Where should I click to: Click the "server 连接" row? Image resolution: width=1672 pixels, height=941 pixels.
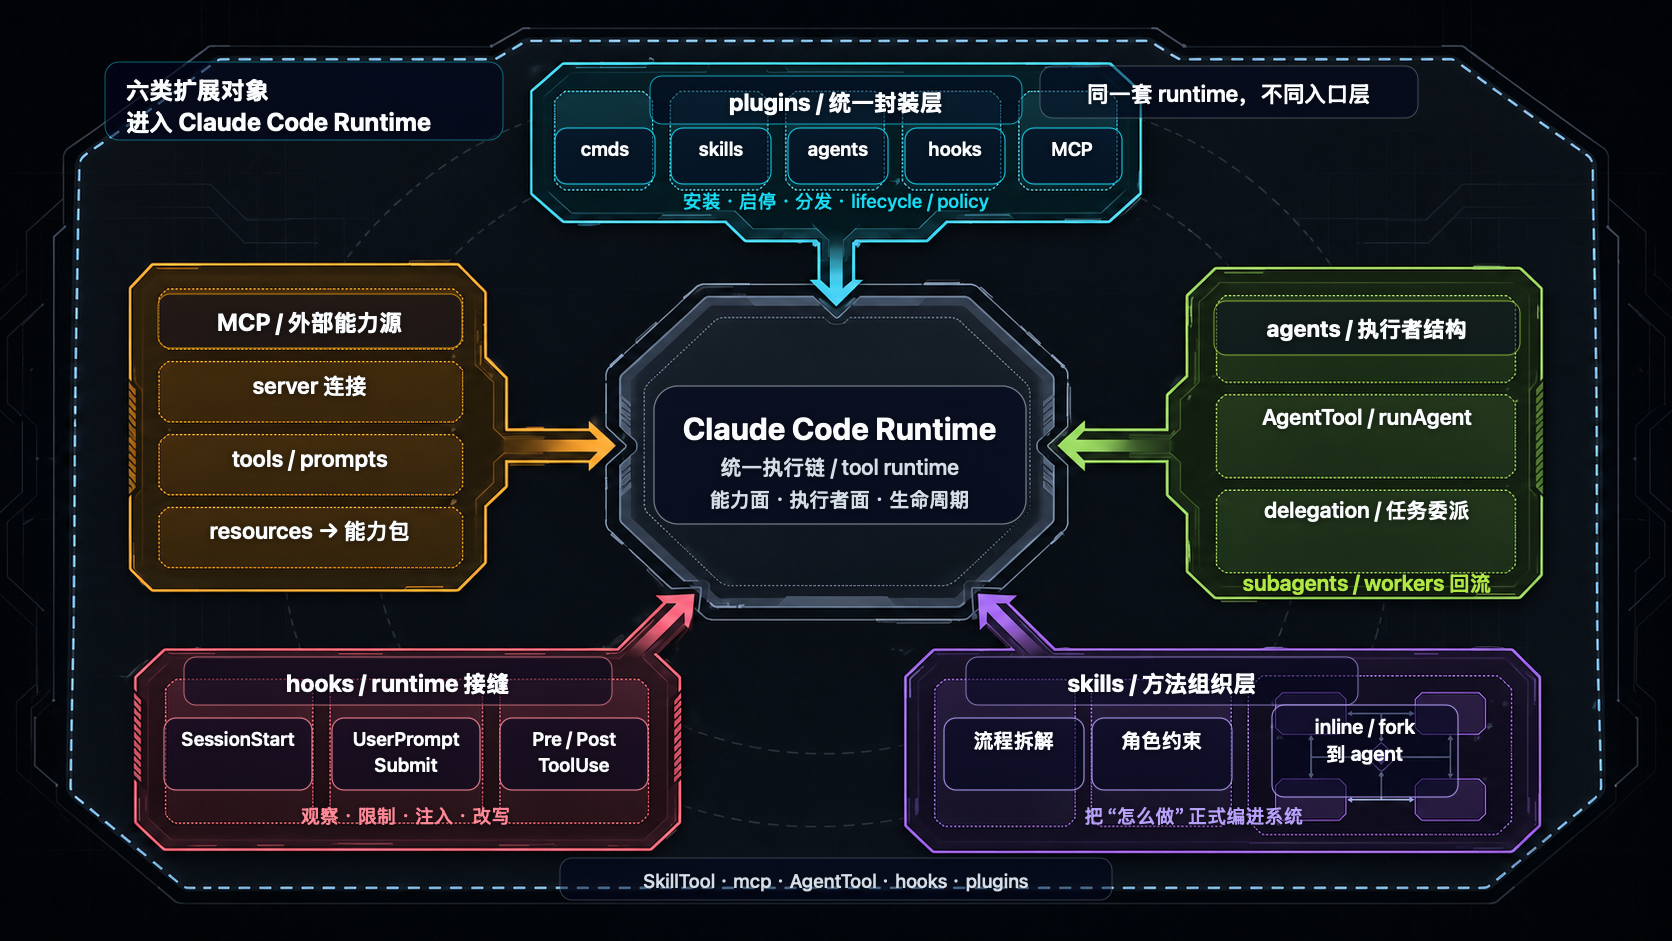click(310, 391)
